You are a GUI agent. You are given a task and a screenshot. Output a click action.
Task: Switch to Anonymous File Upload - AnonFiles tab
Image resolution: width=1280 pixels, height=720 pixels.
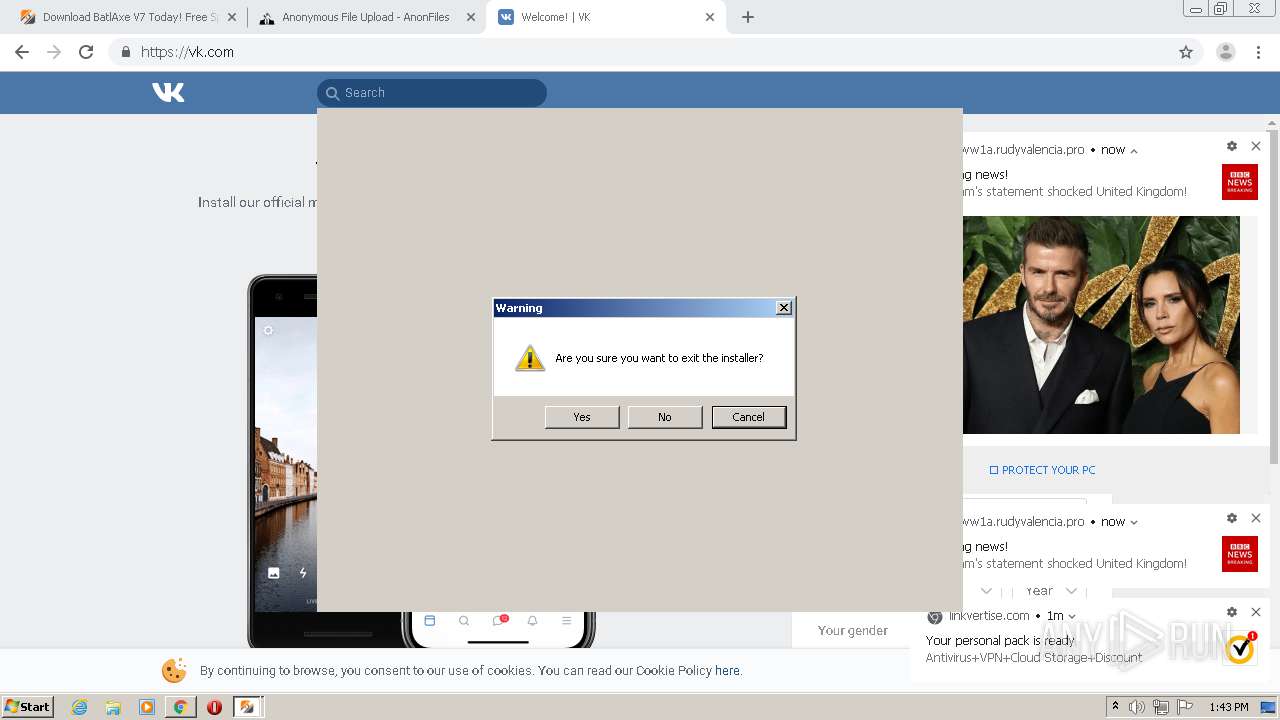366,17
